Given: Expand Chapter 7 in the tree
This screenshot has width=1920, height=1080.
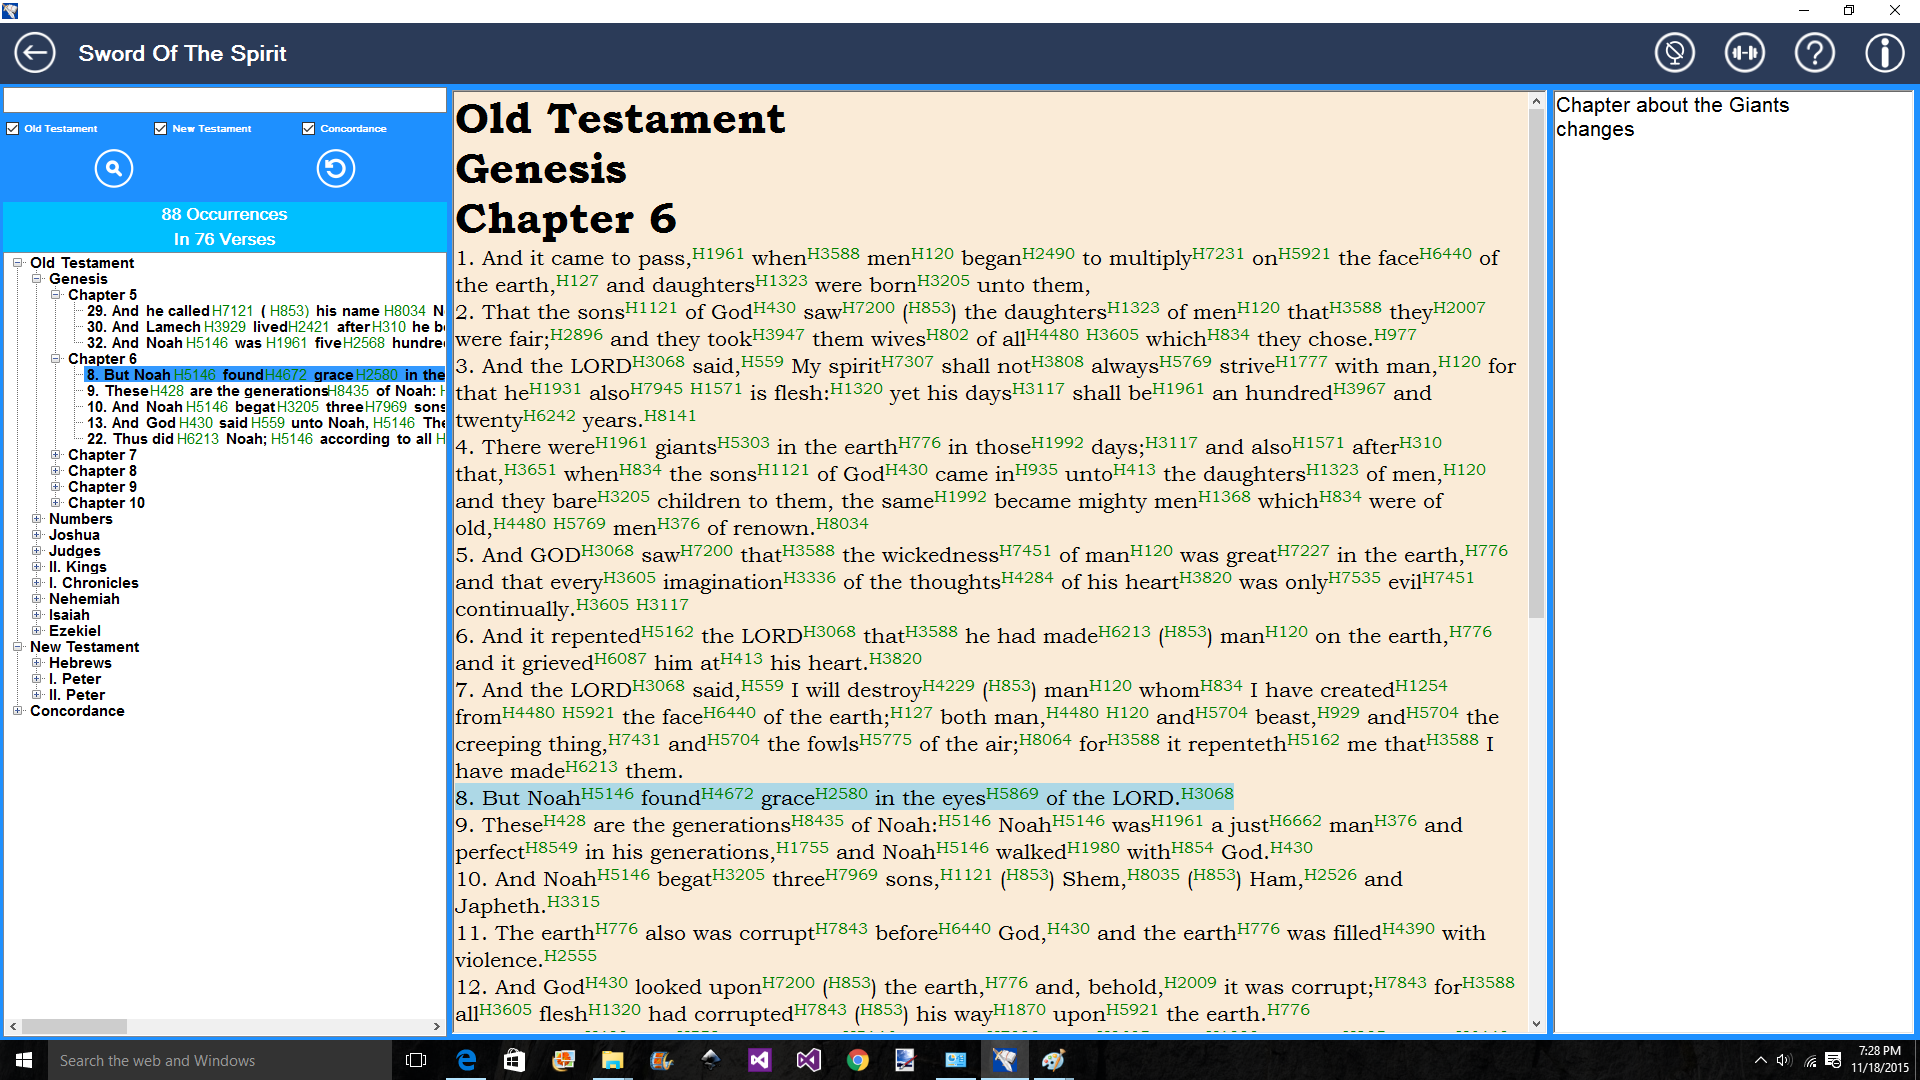Looking at the screenshot, I should pos(56,455).
